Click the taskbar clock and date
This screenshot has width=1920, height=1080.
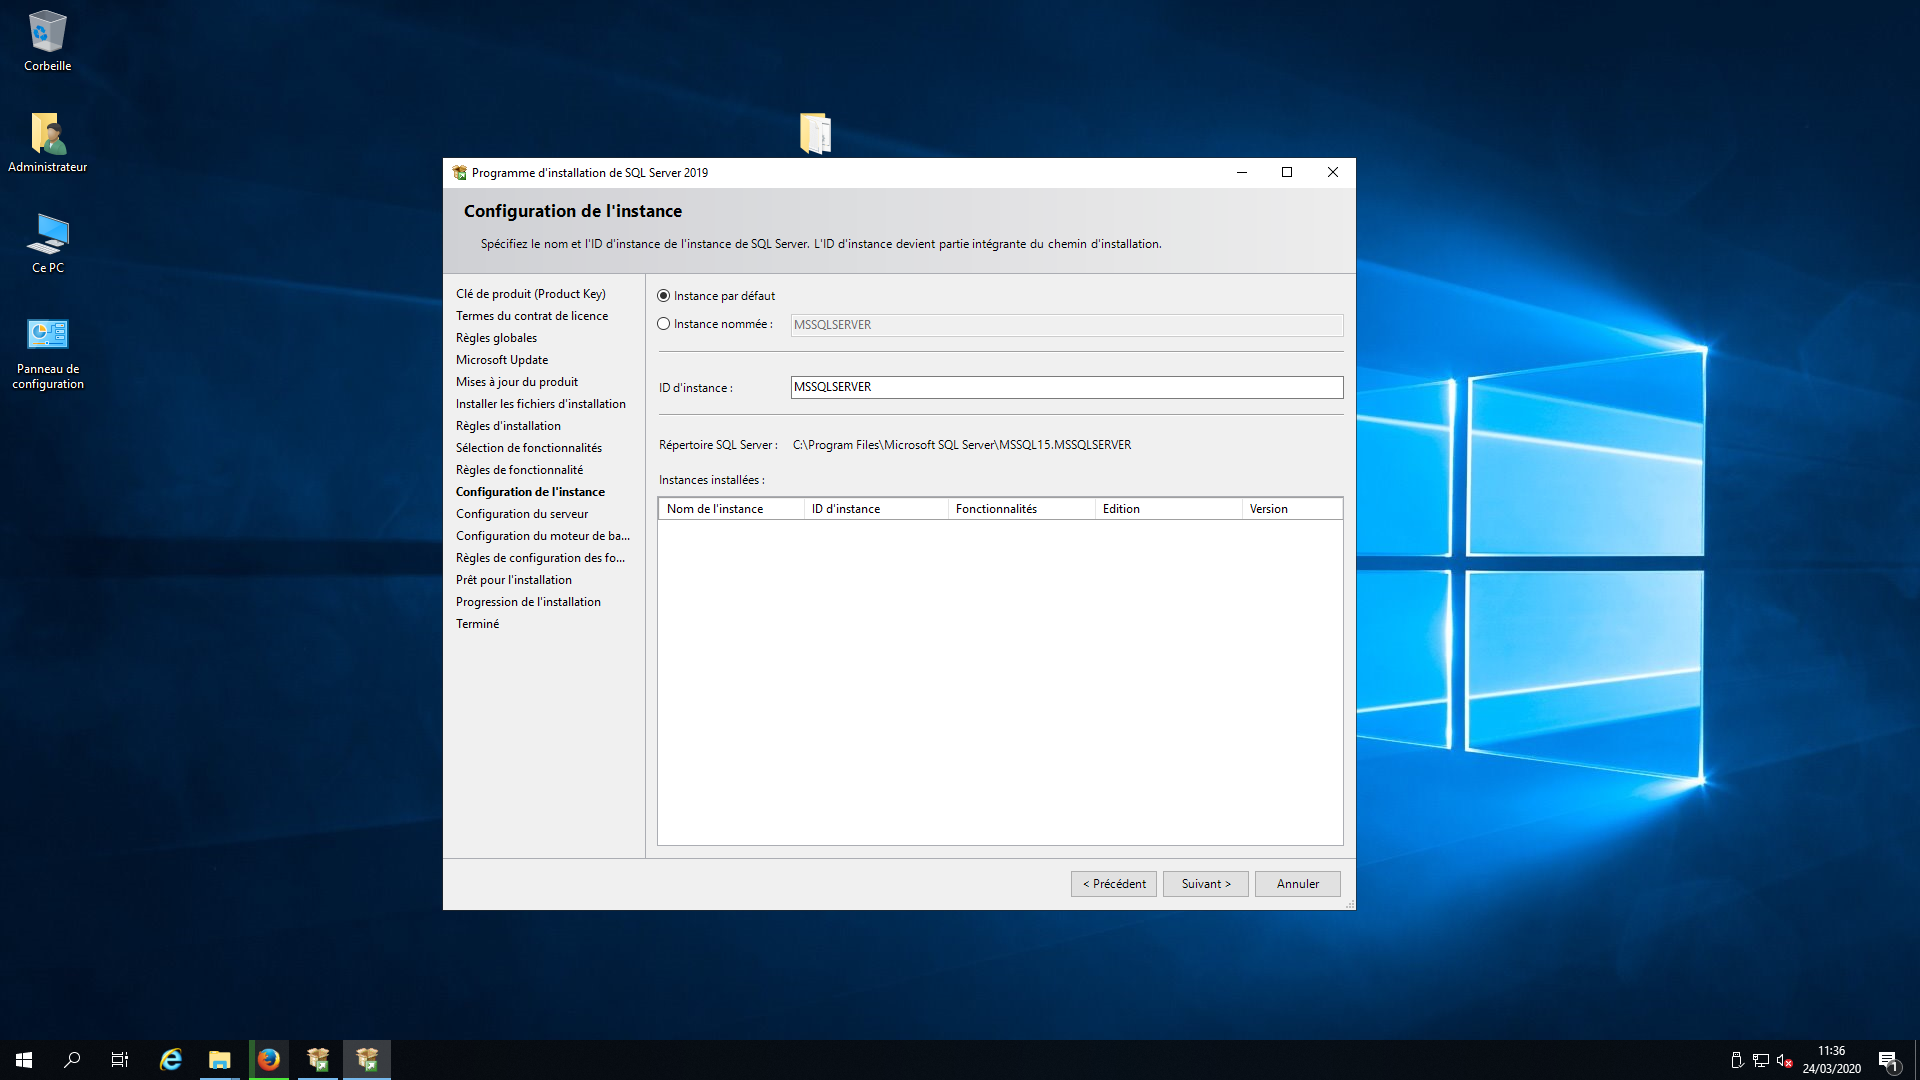point(1831,1060)
